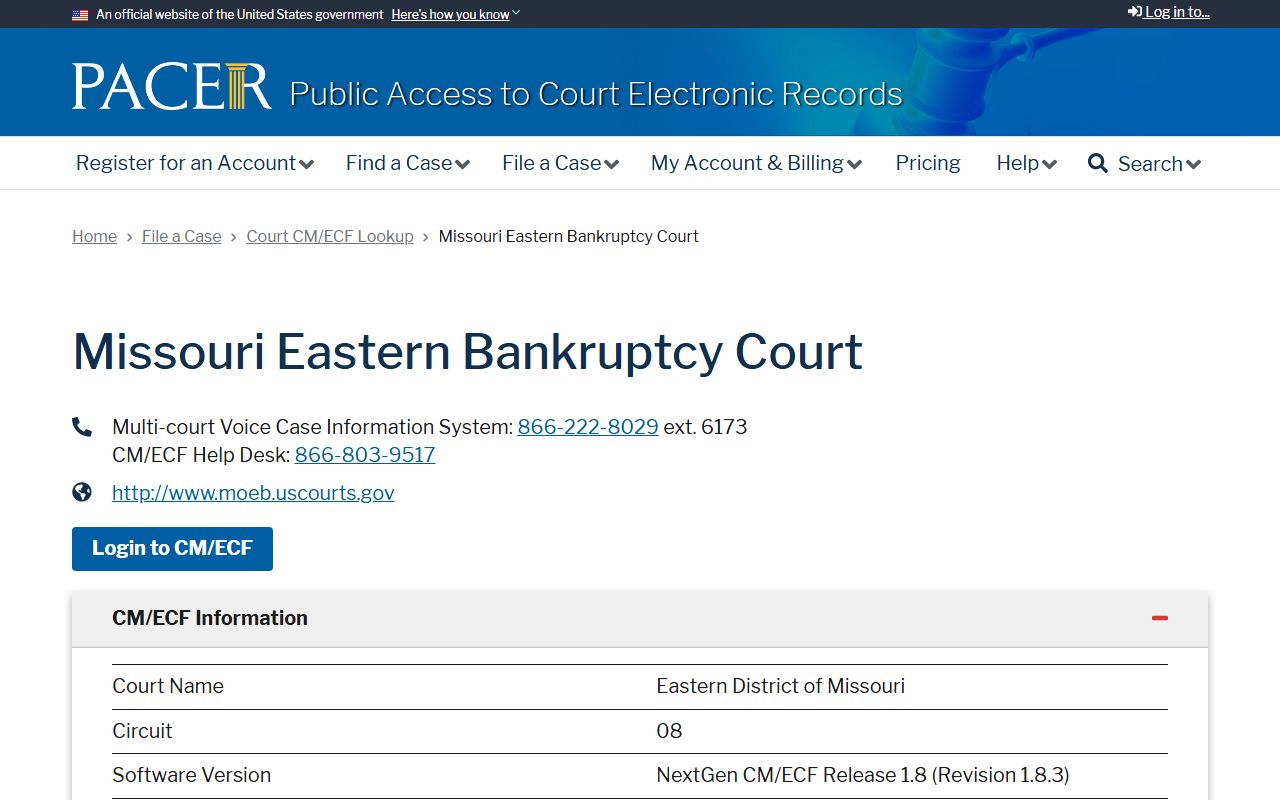
Task: Collapse CM/ECF Information with the red minus icon
Action: coord(1160,618)
